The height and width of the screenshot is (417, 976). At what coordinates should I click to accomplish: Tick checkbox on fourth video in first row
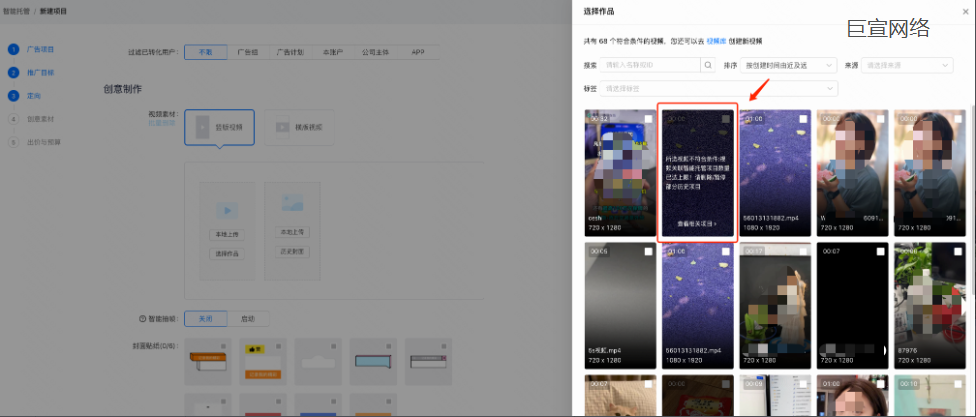(881, 119)
